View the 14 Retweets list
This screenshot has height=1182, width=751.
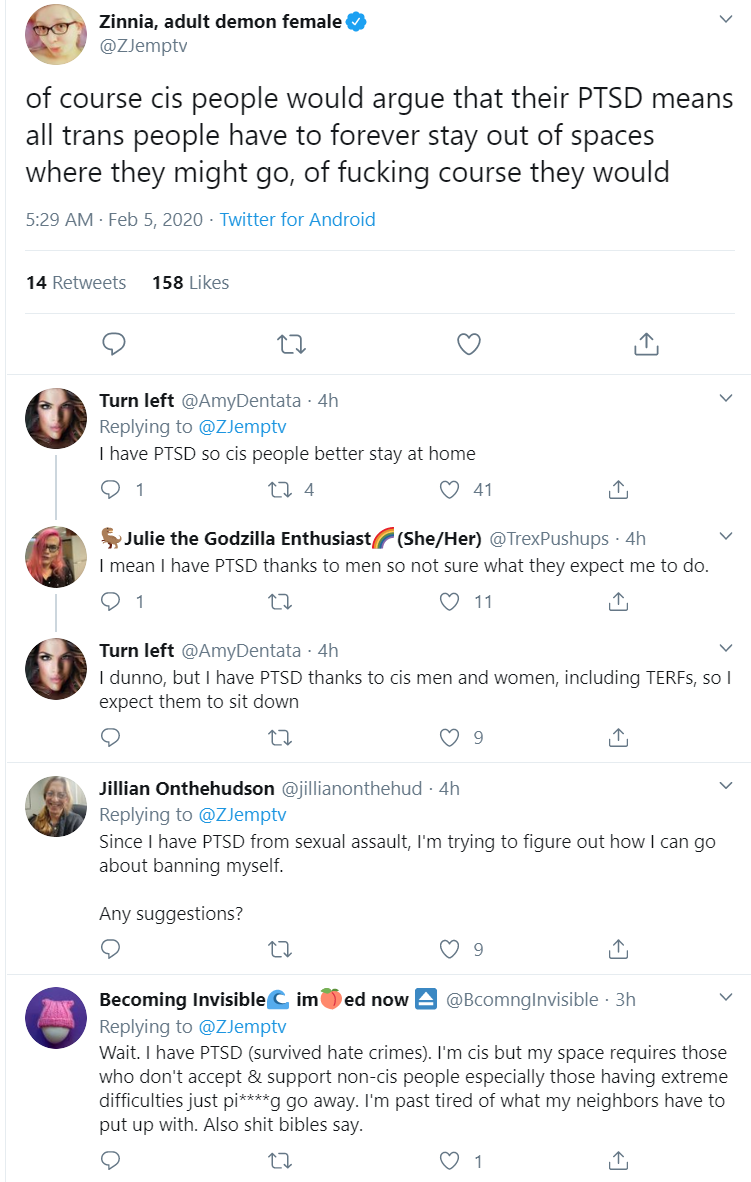click(76, 283)
